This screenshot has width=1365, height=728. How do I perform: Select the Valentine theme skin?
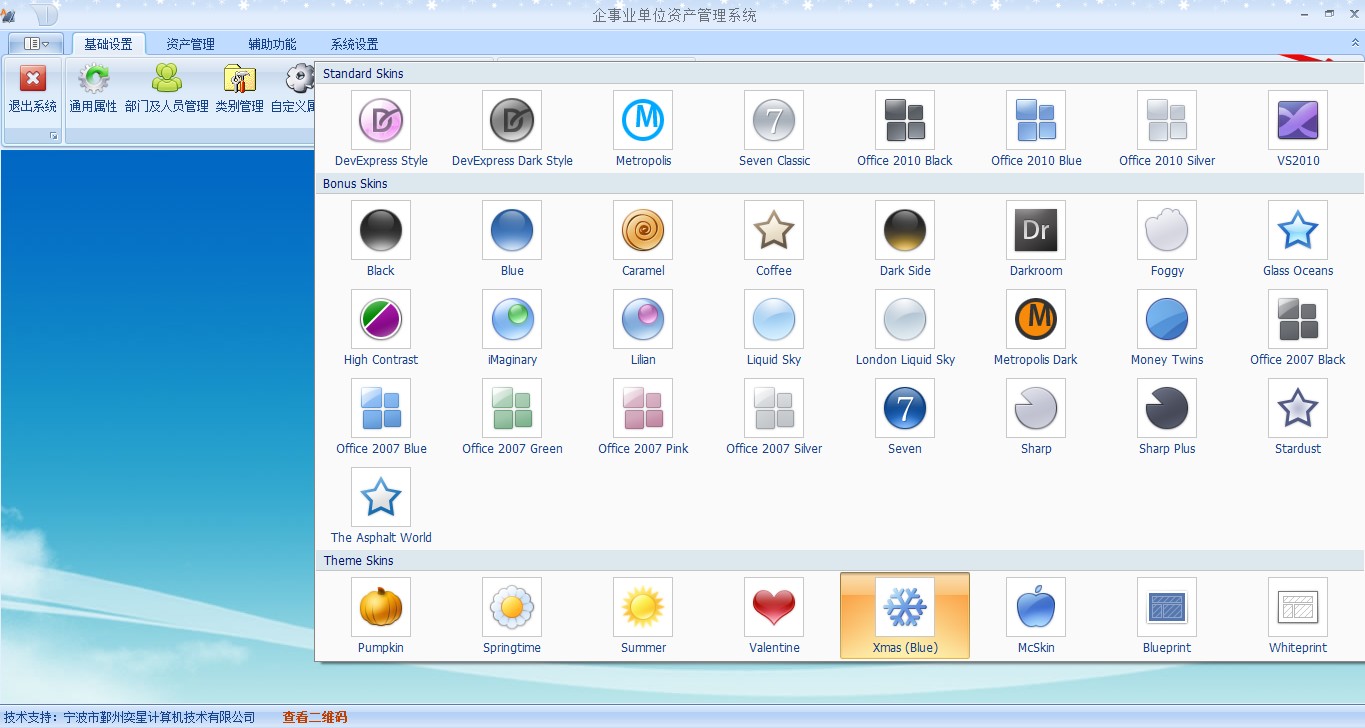point(774,616)
